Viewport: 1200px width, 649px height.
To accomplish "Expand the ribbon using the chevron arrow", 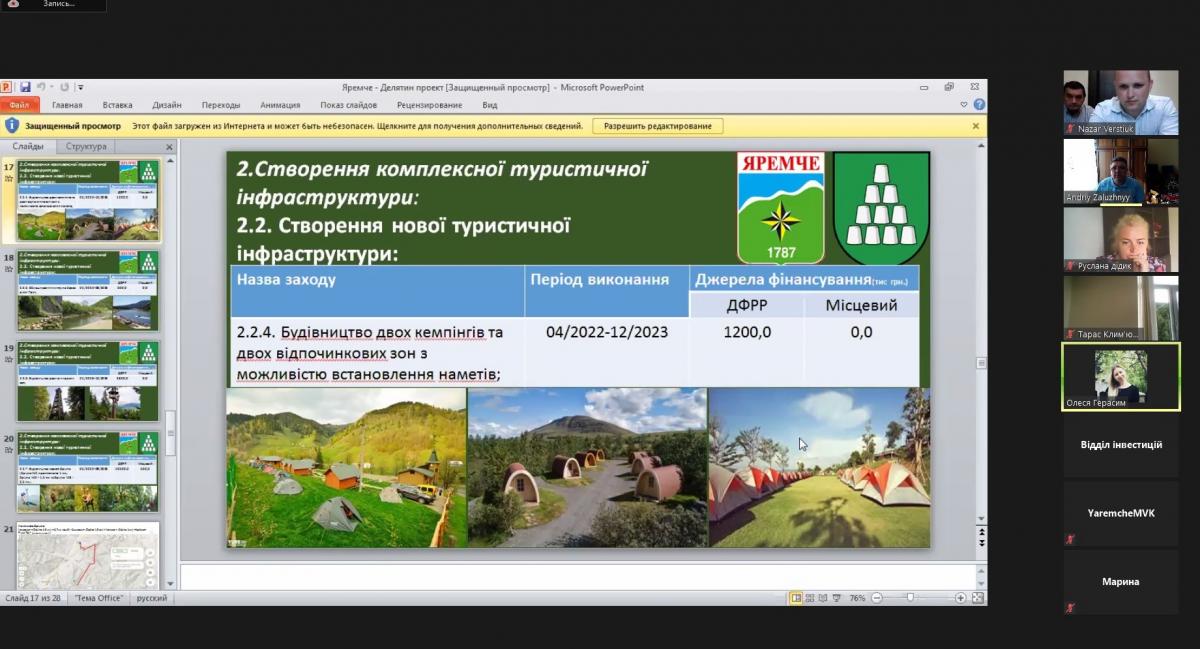I will point(964,105).
